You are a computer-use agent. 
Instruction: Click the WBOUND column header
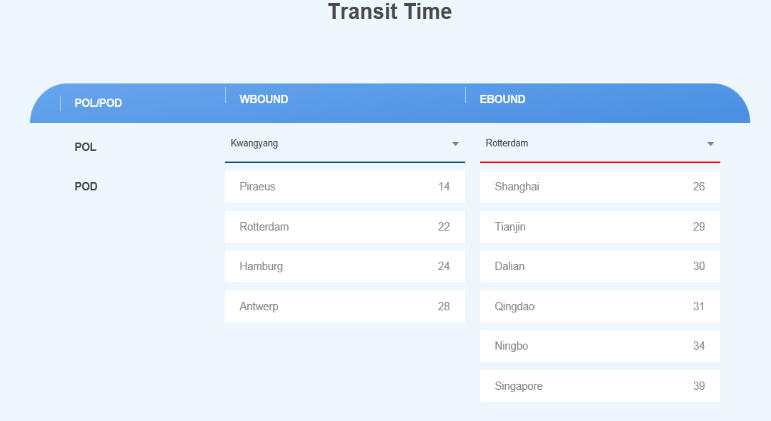pyautogui.click(x=264, y=99)
